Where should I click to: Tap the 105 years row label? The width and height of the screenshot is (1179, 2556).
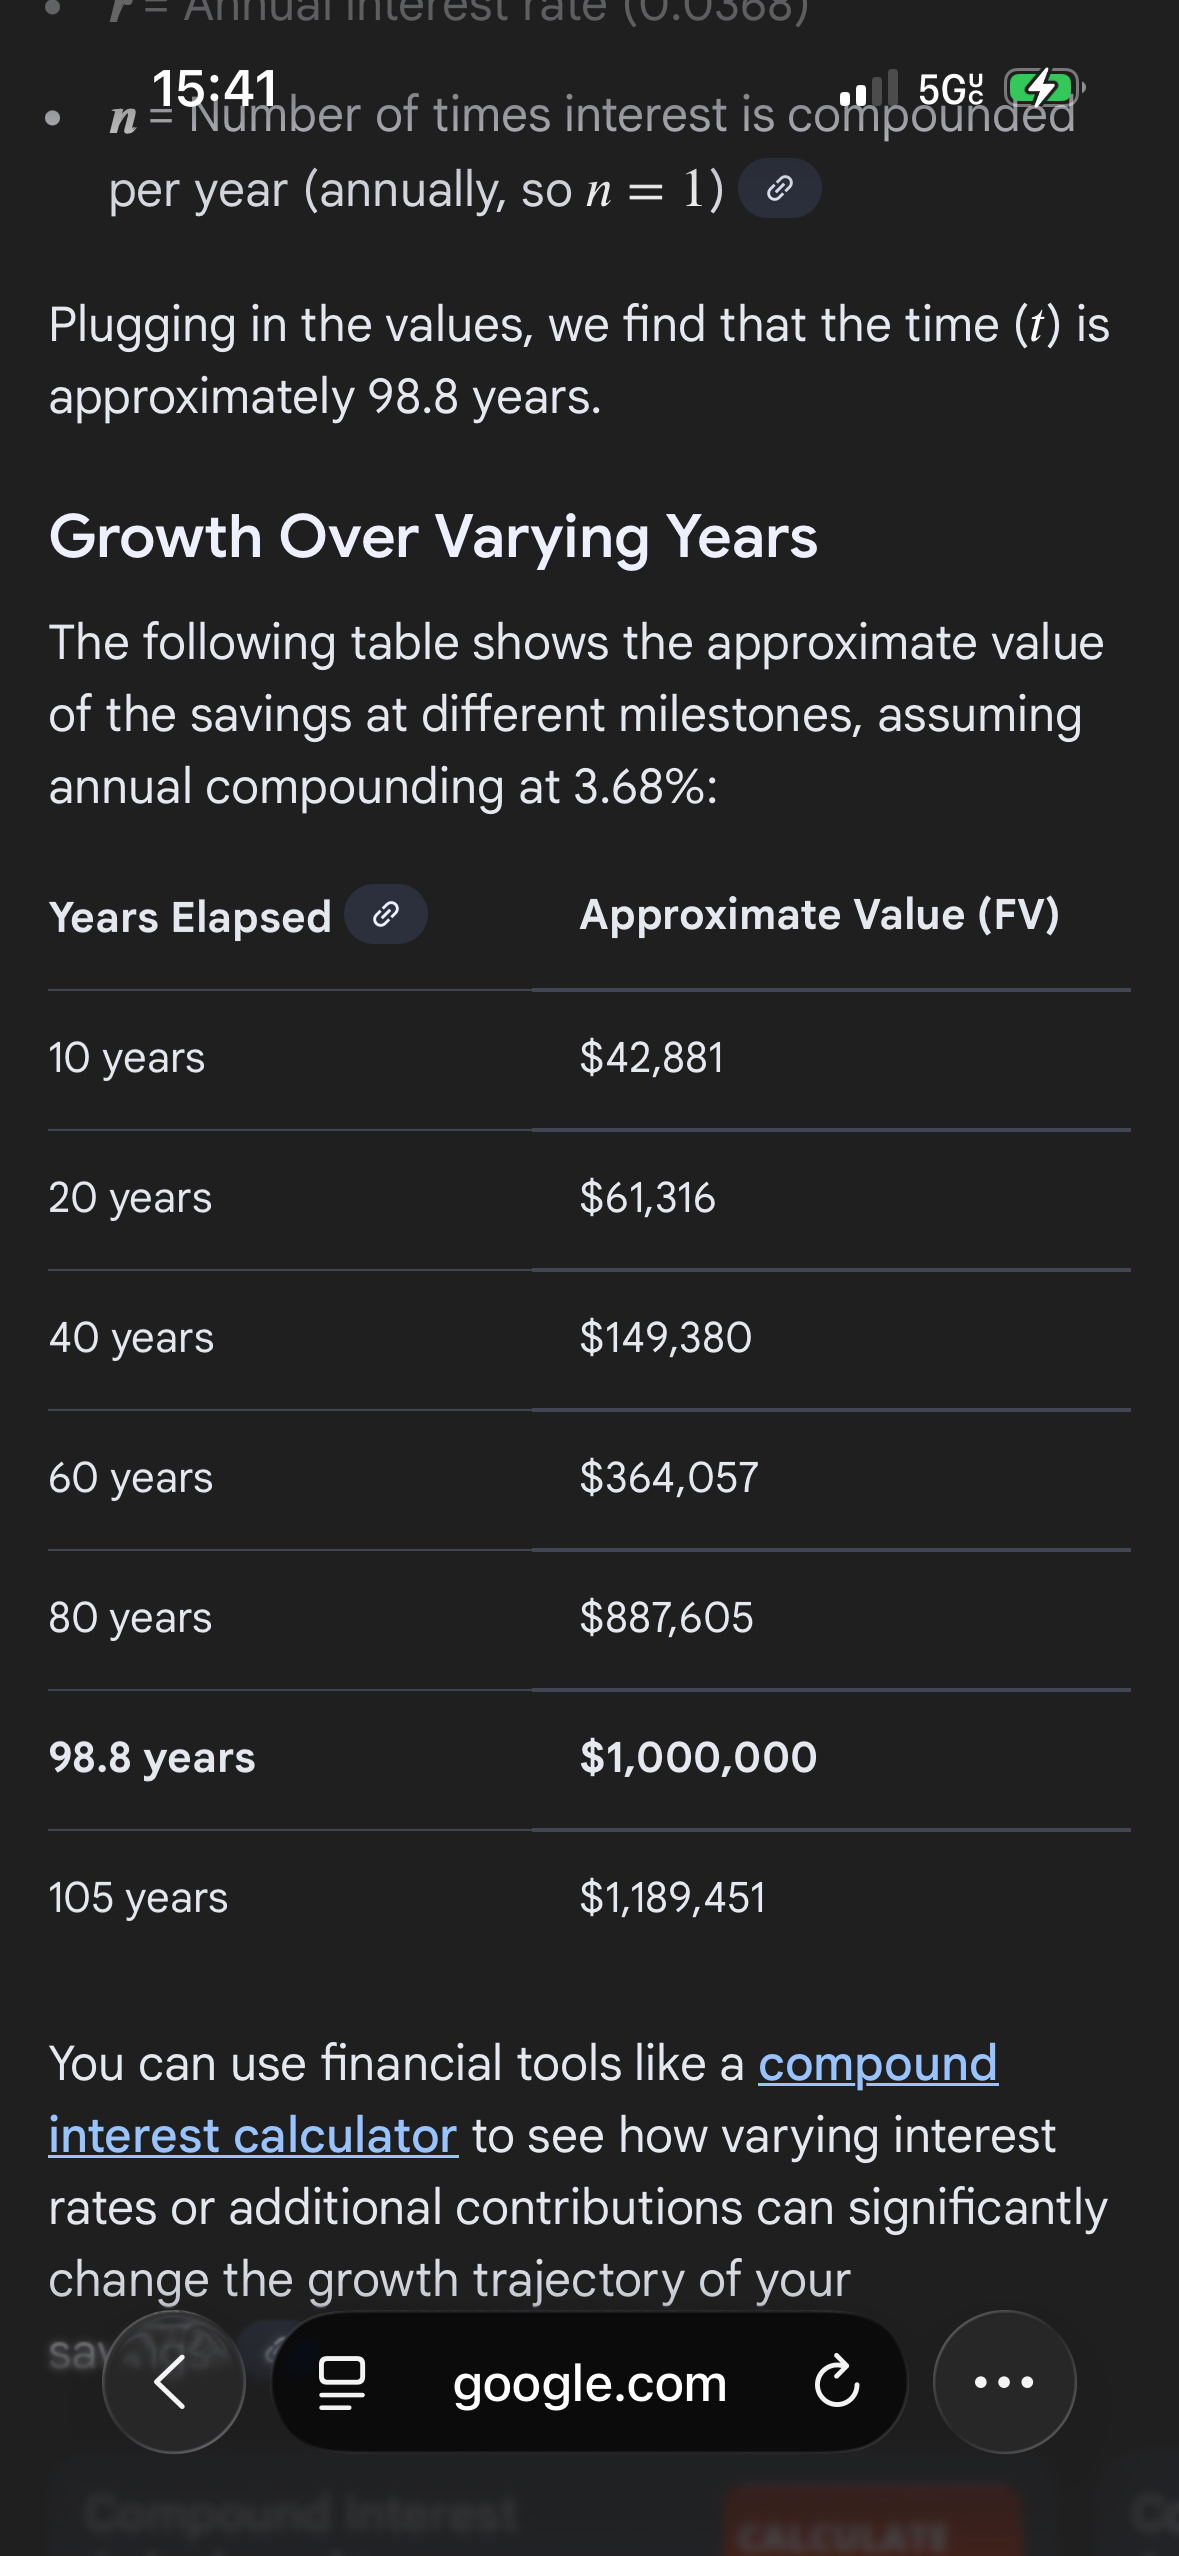138,1897
